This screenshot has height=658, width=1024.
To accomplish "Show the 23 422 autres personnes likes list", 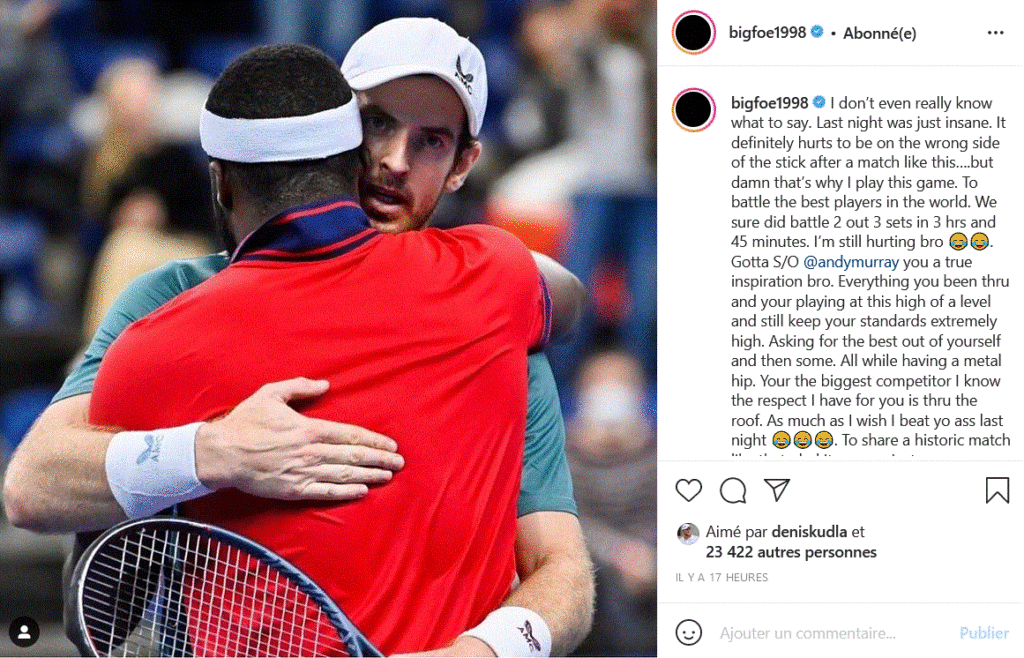I will click(791, 552).
